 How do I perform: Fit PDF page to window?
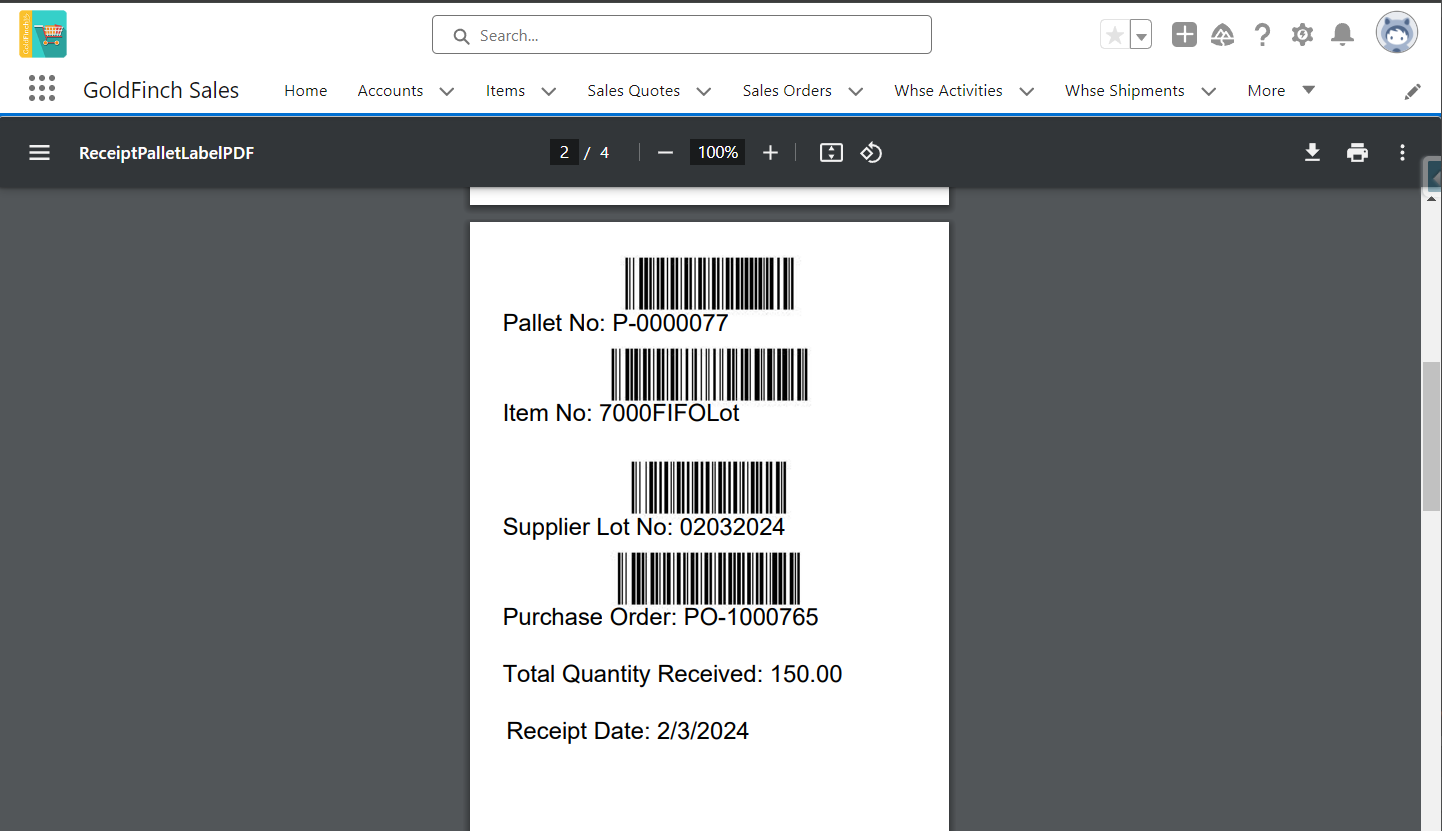point(831,152)
